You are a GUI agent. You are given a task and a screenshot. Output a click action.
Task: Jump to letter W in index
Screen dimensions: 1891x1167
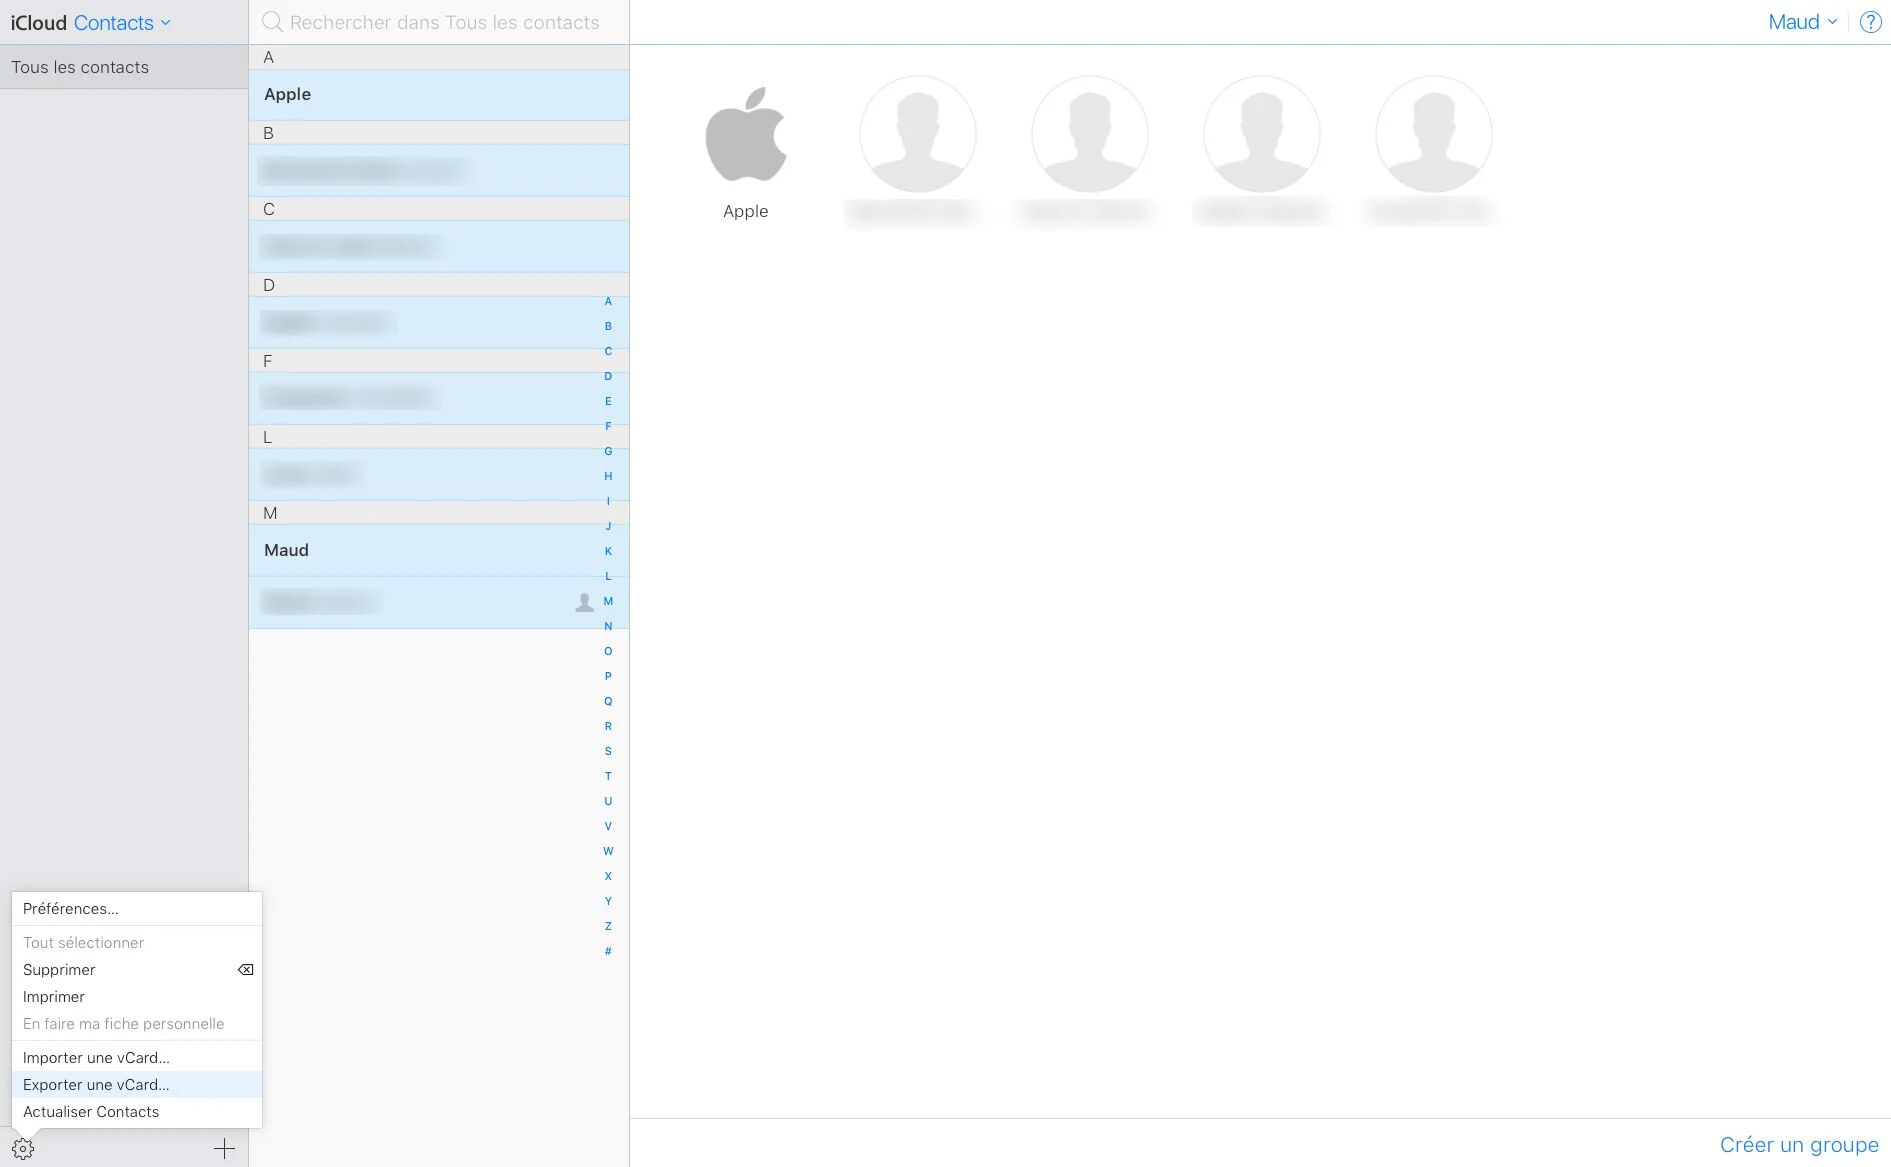coord(608,851)
